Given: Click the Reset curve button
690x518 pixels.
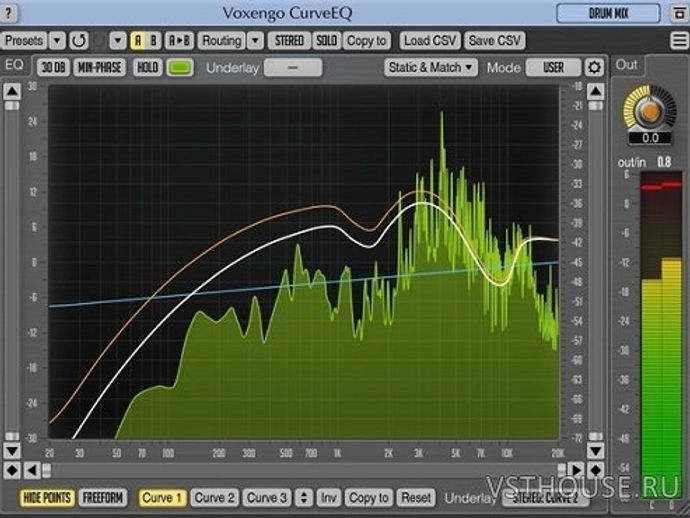Looking at the screenshot, I should (416, 498).
